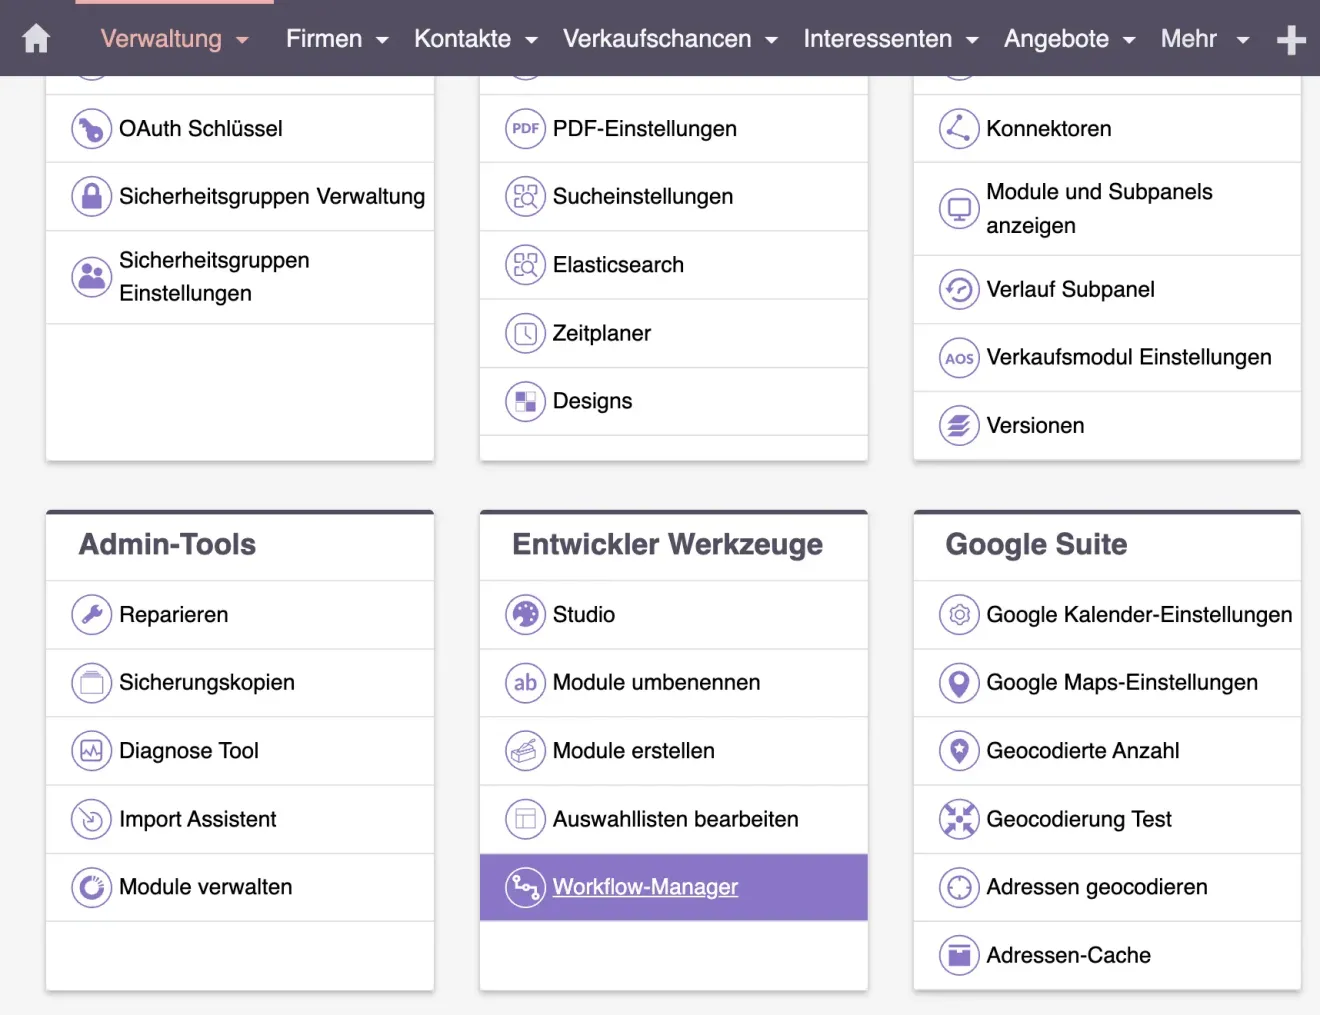The width and height of the screenshot is (1320, 1015).
Task: Select the Reparieren wrench icon
Action: tap(91, 615)
